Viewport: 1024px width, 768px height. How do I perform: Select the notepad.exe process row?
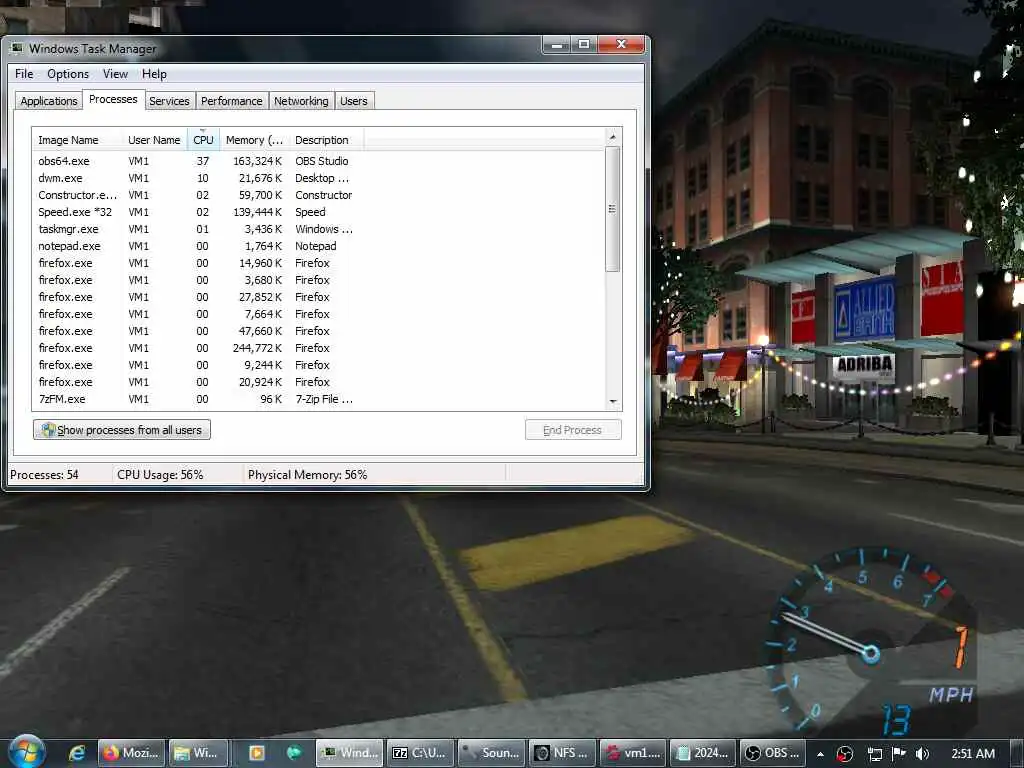point(319,246)
